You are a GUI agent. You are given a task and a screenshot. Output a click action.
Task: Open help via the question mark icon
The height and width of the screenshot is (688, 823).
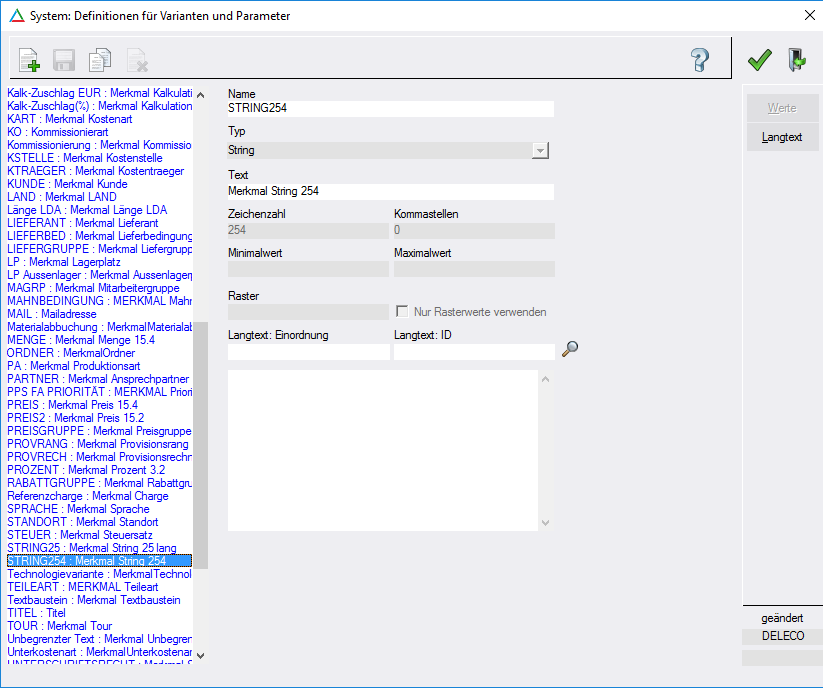[700, 60]
